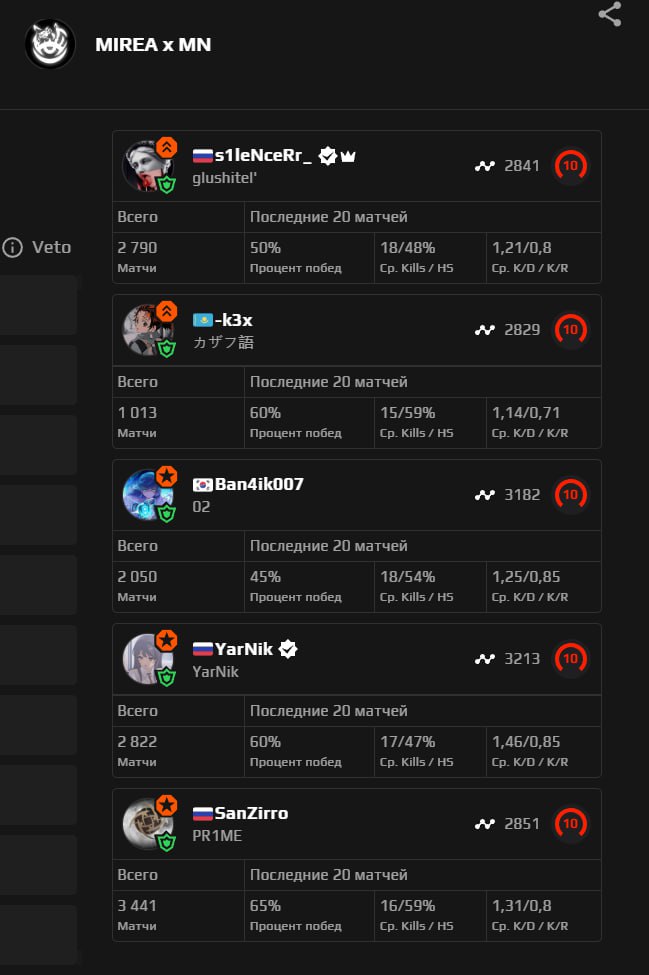649x975 pixels.
Task: Select the Veto label in left panel
Action: point(51,247)
